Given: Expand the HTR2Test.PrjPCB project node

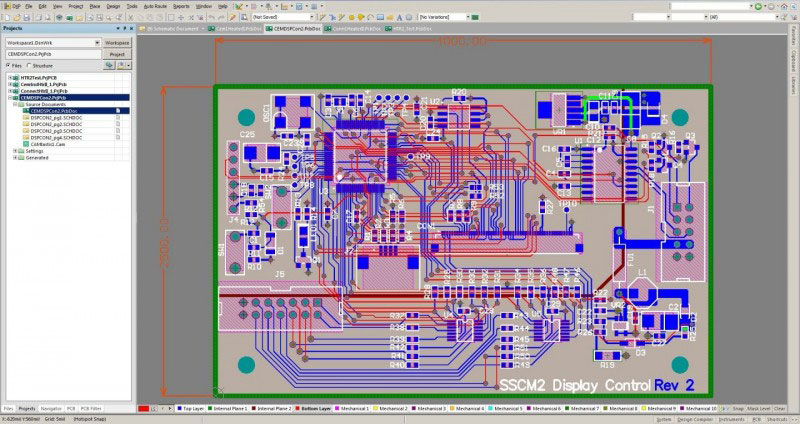Looking at the screenshot, I should point(9,77).
